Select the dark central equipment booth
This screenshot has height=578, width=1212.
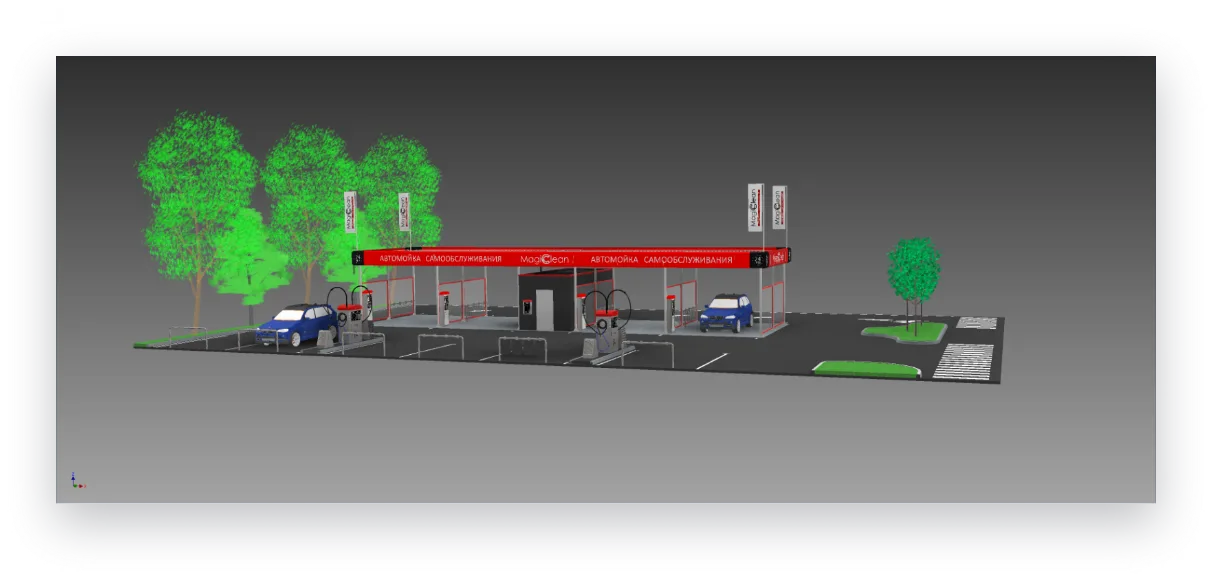(x=550, y=298)
